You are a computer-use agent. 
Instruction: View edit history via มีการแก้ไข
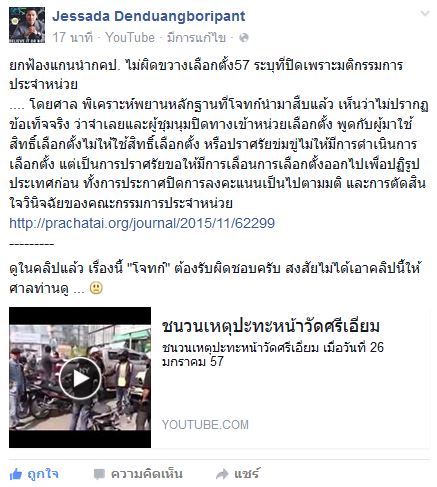[196, 38]
